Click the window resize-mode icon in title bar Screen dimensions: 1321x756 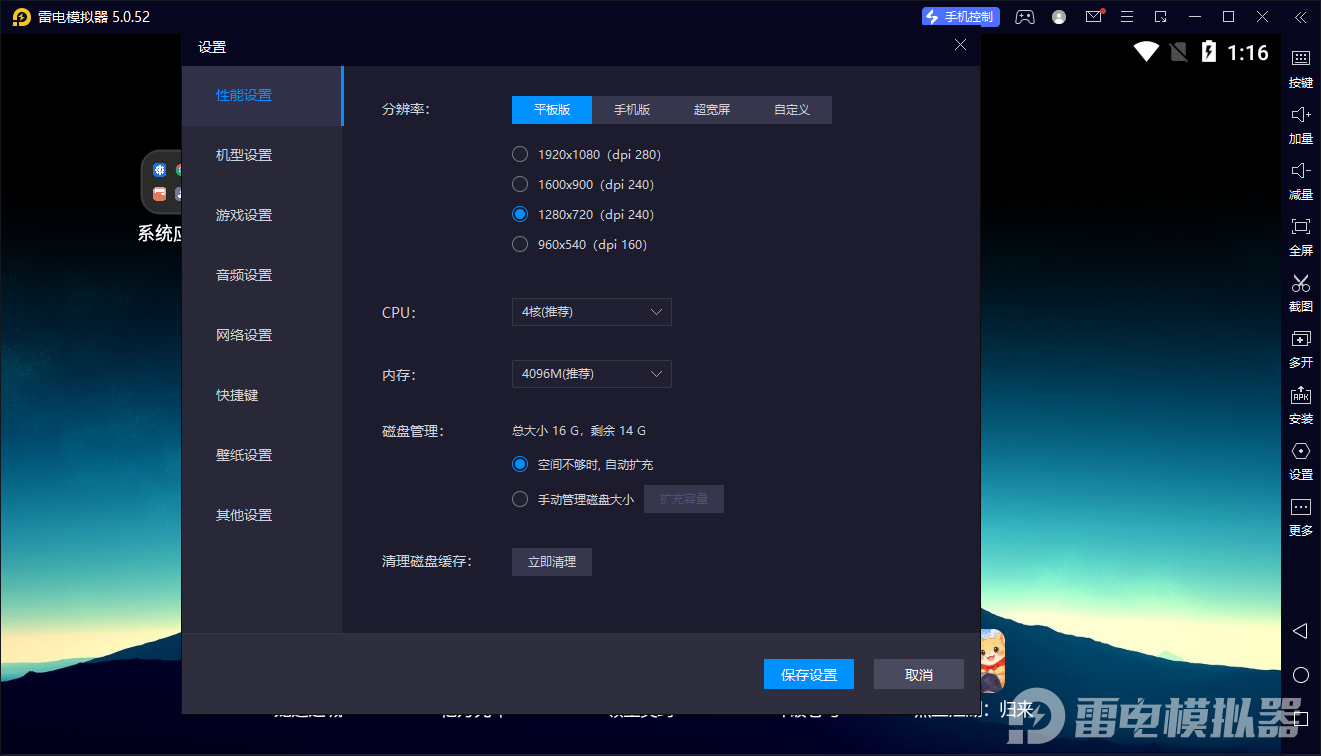point(1161,17)
